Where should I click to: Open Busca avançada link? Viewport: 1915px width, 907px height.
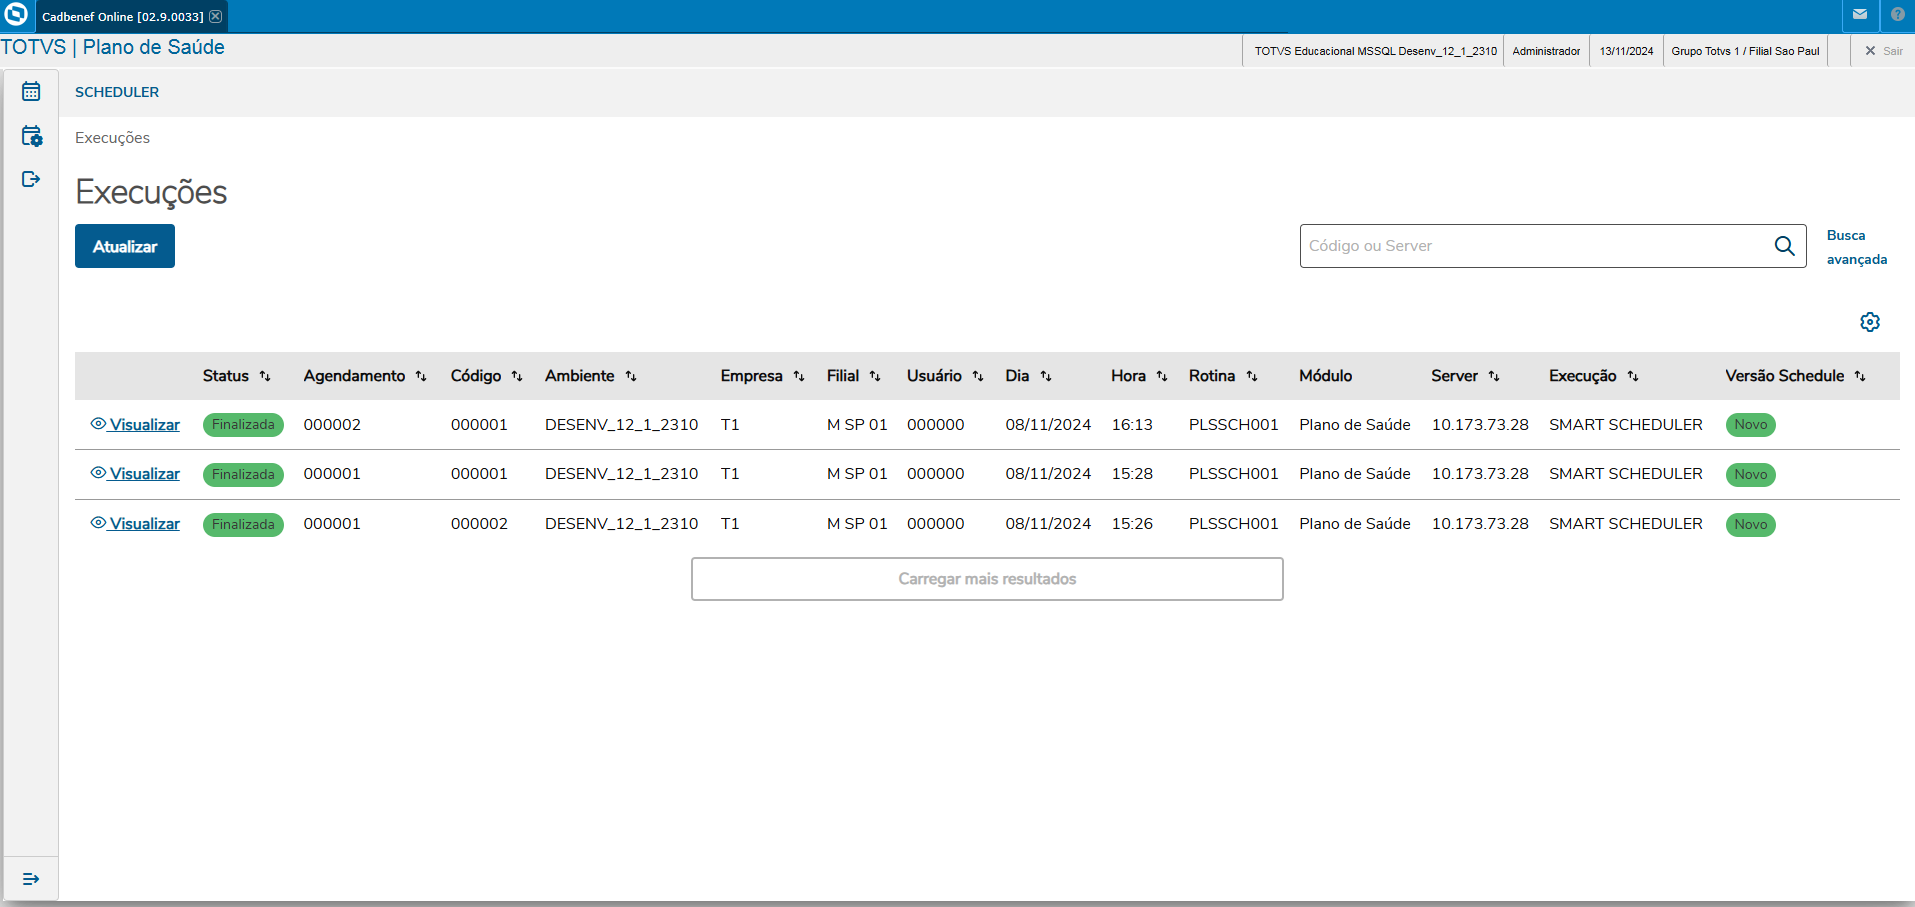tap(1857, 247)
